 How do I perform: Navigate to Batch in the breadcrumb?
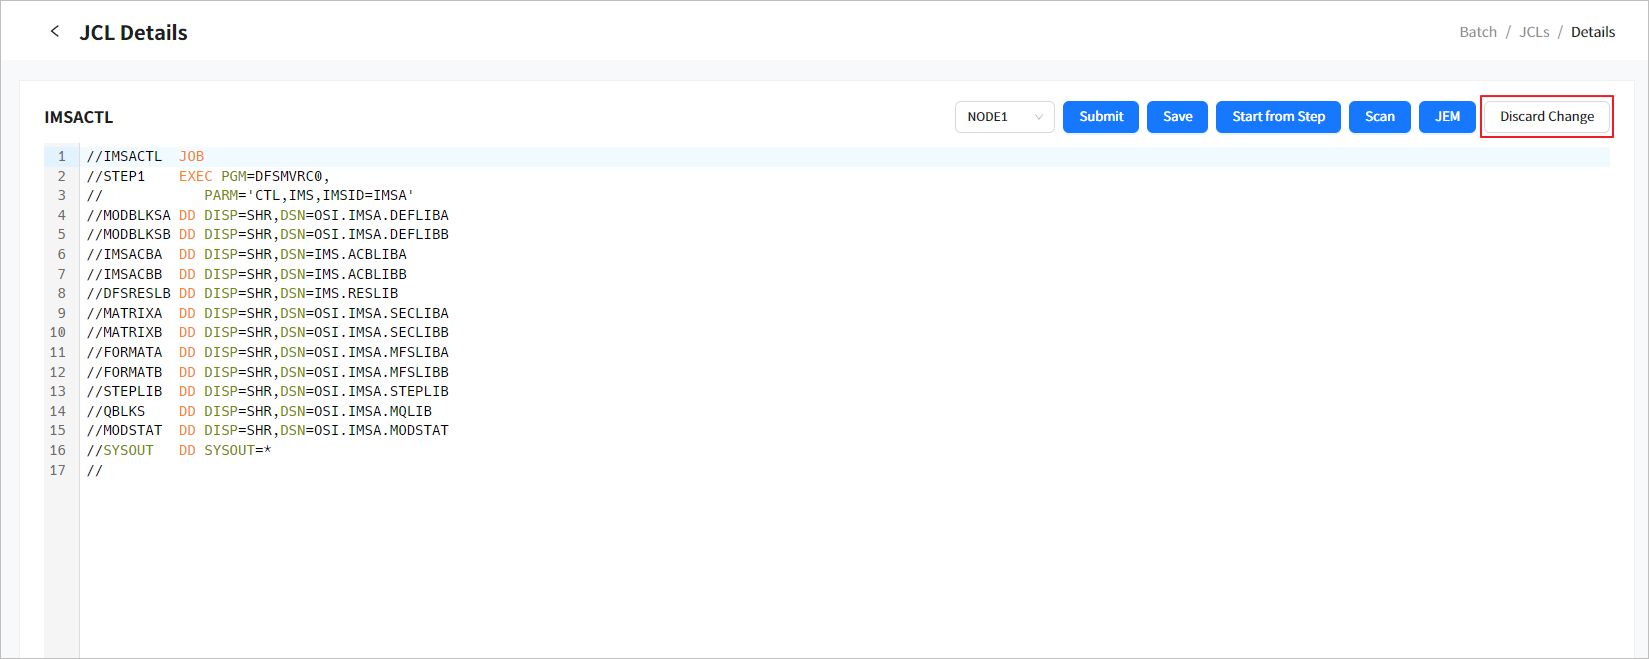coord(1477,32)
